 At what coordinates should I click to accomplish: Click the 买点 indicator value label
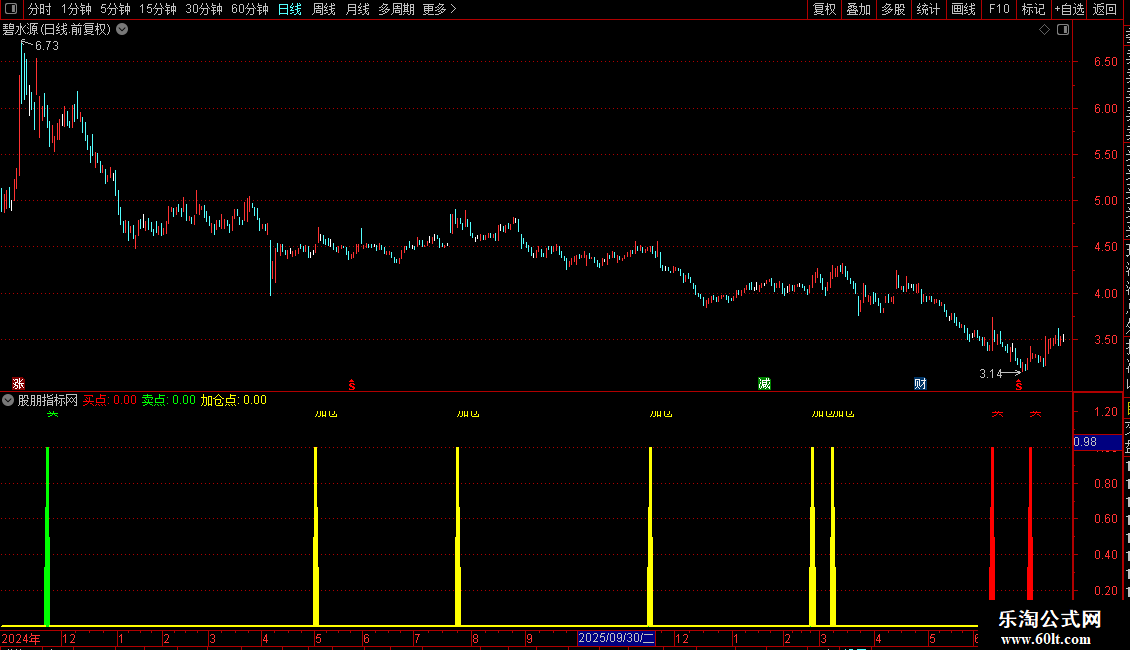(110, 400)
